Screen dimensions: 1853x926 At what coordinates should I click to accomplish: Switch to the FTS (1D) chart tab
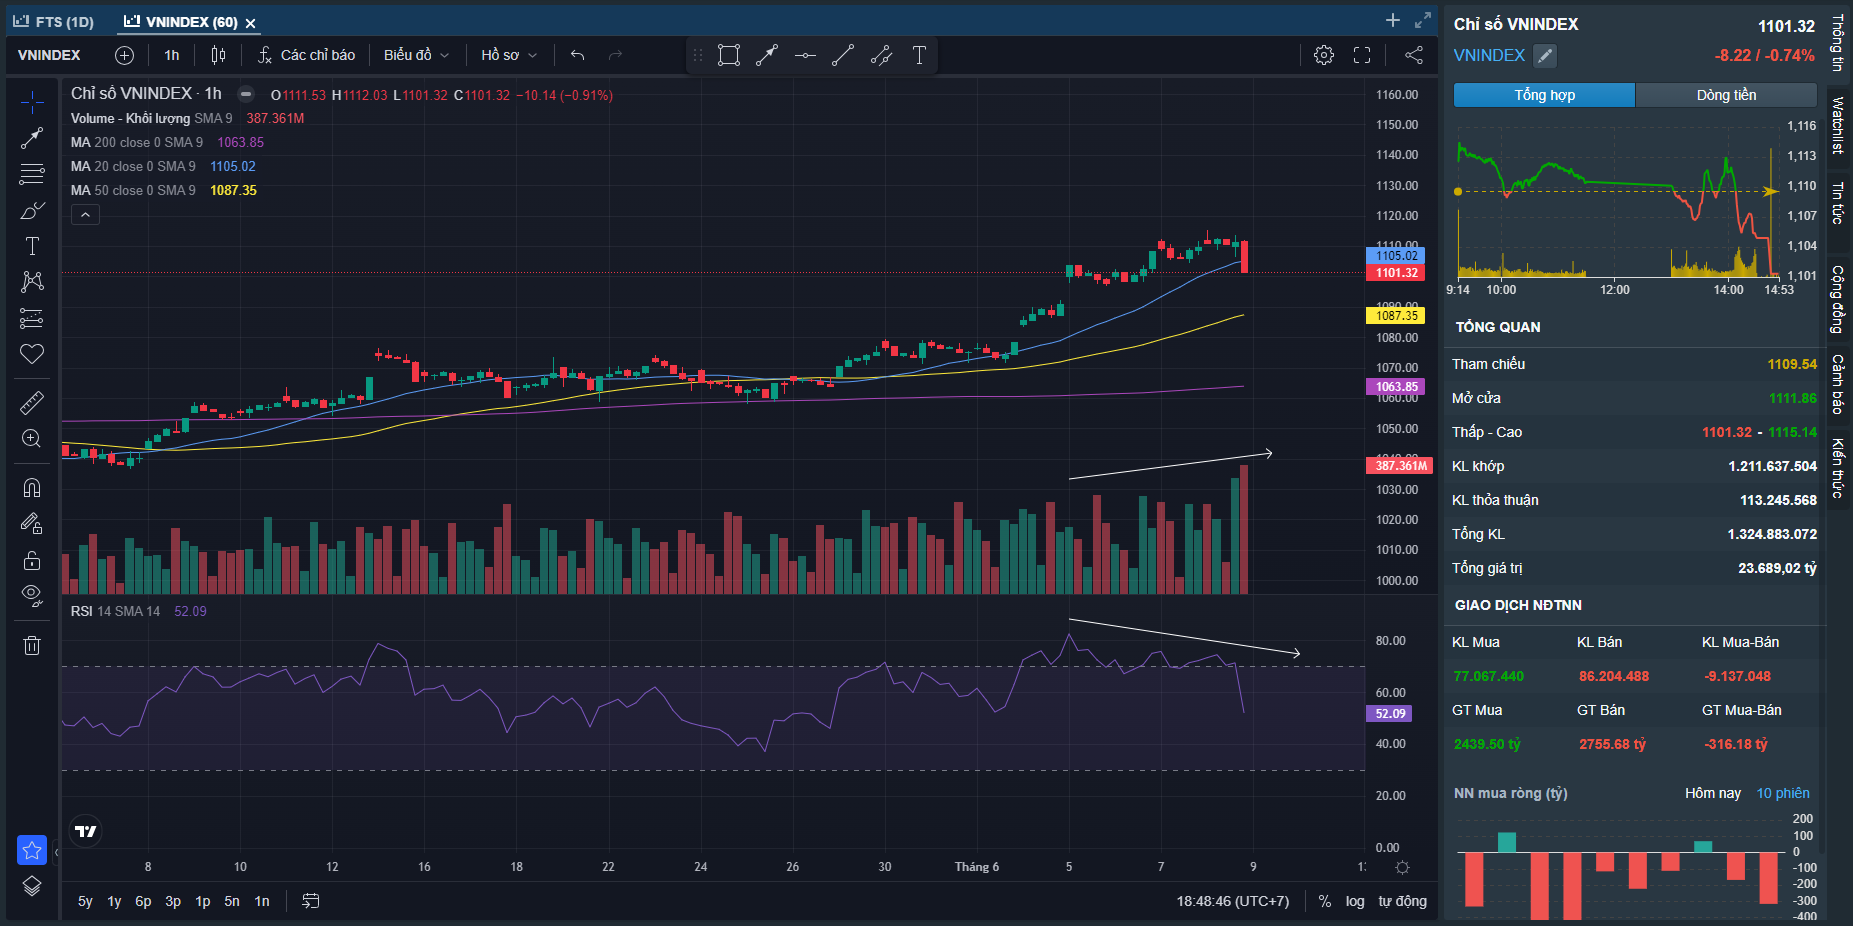(x=55, y=22)
